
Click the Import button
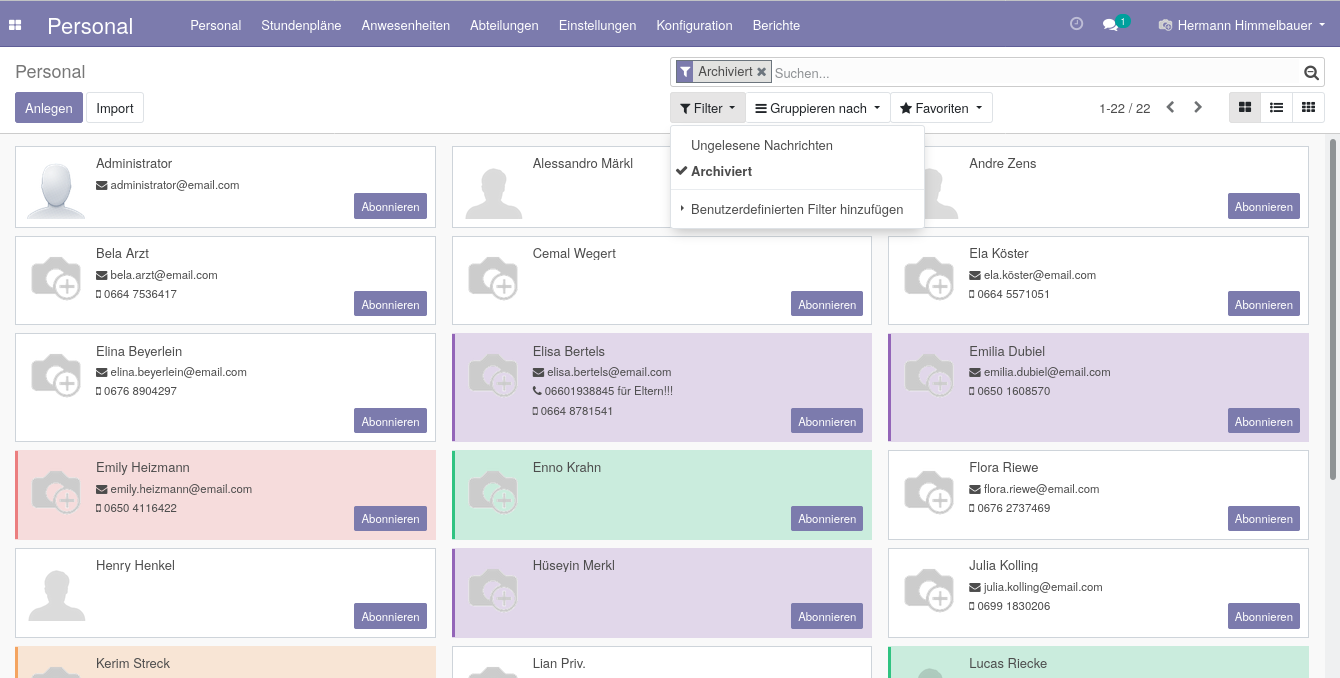tap(115, 108)
